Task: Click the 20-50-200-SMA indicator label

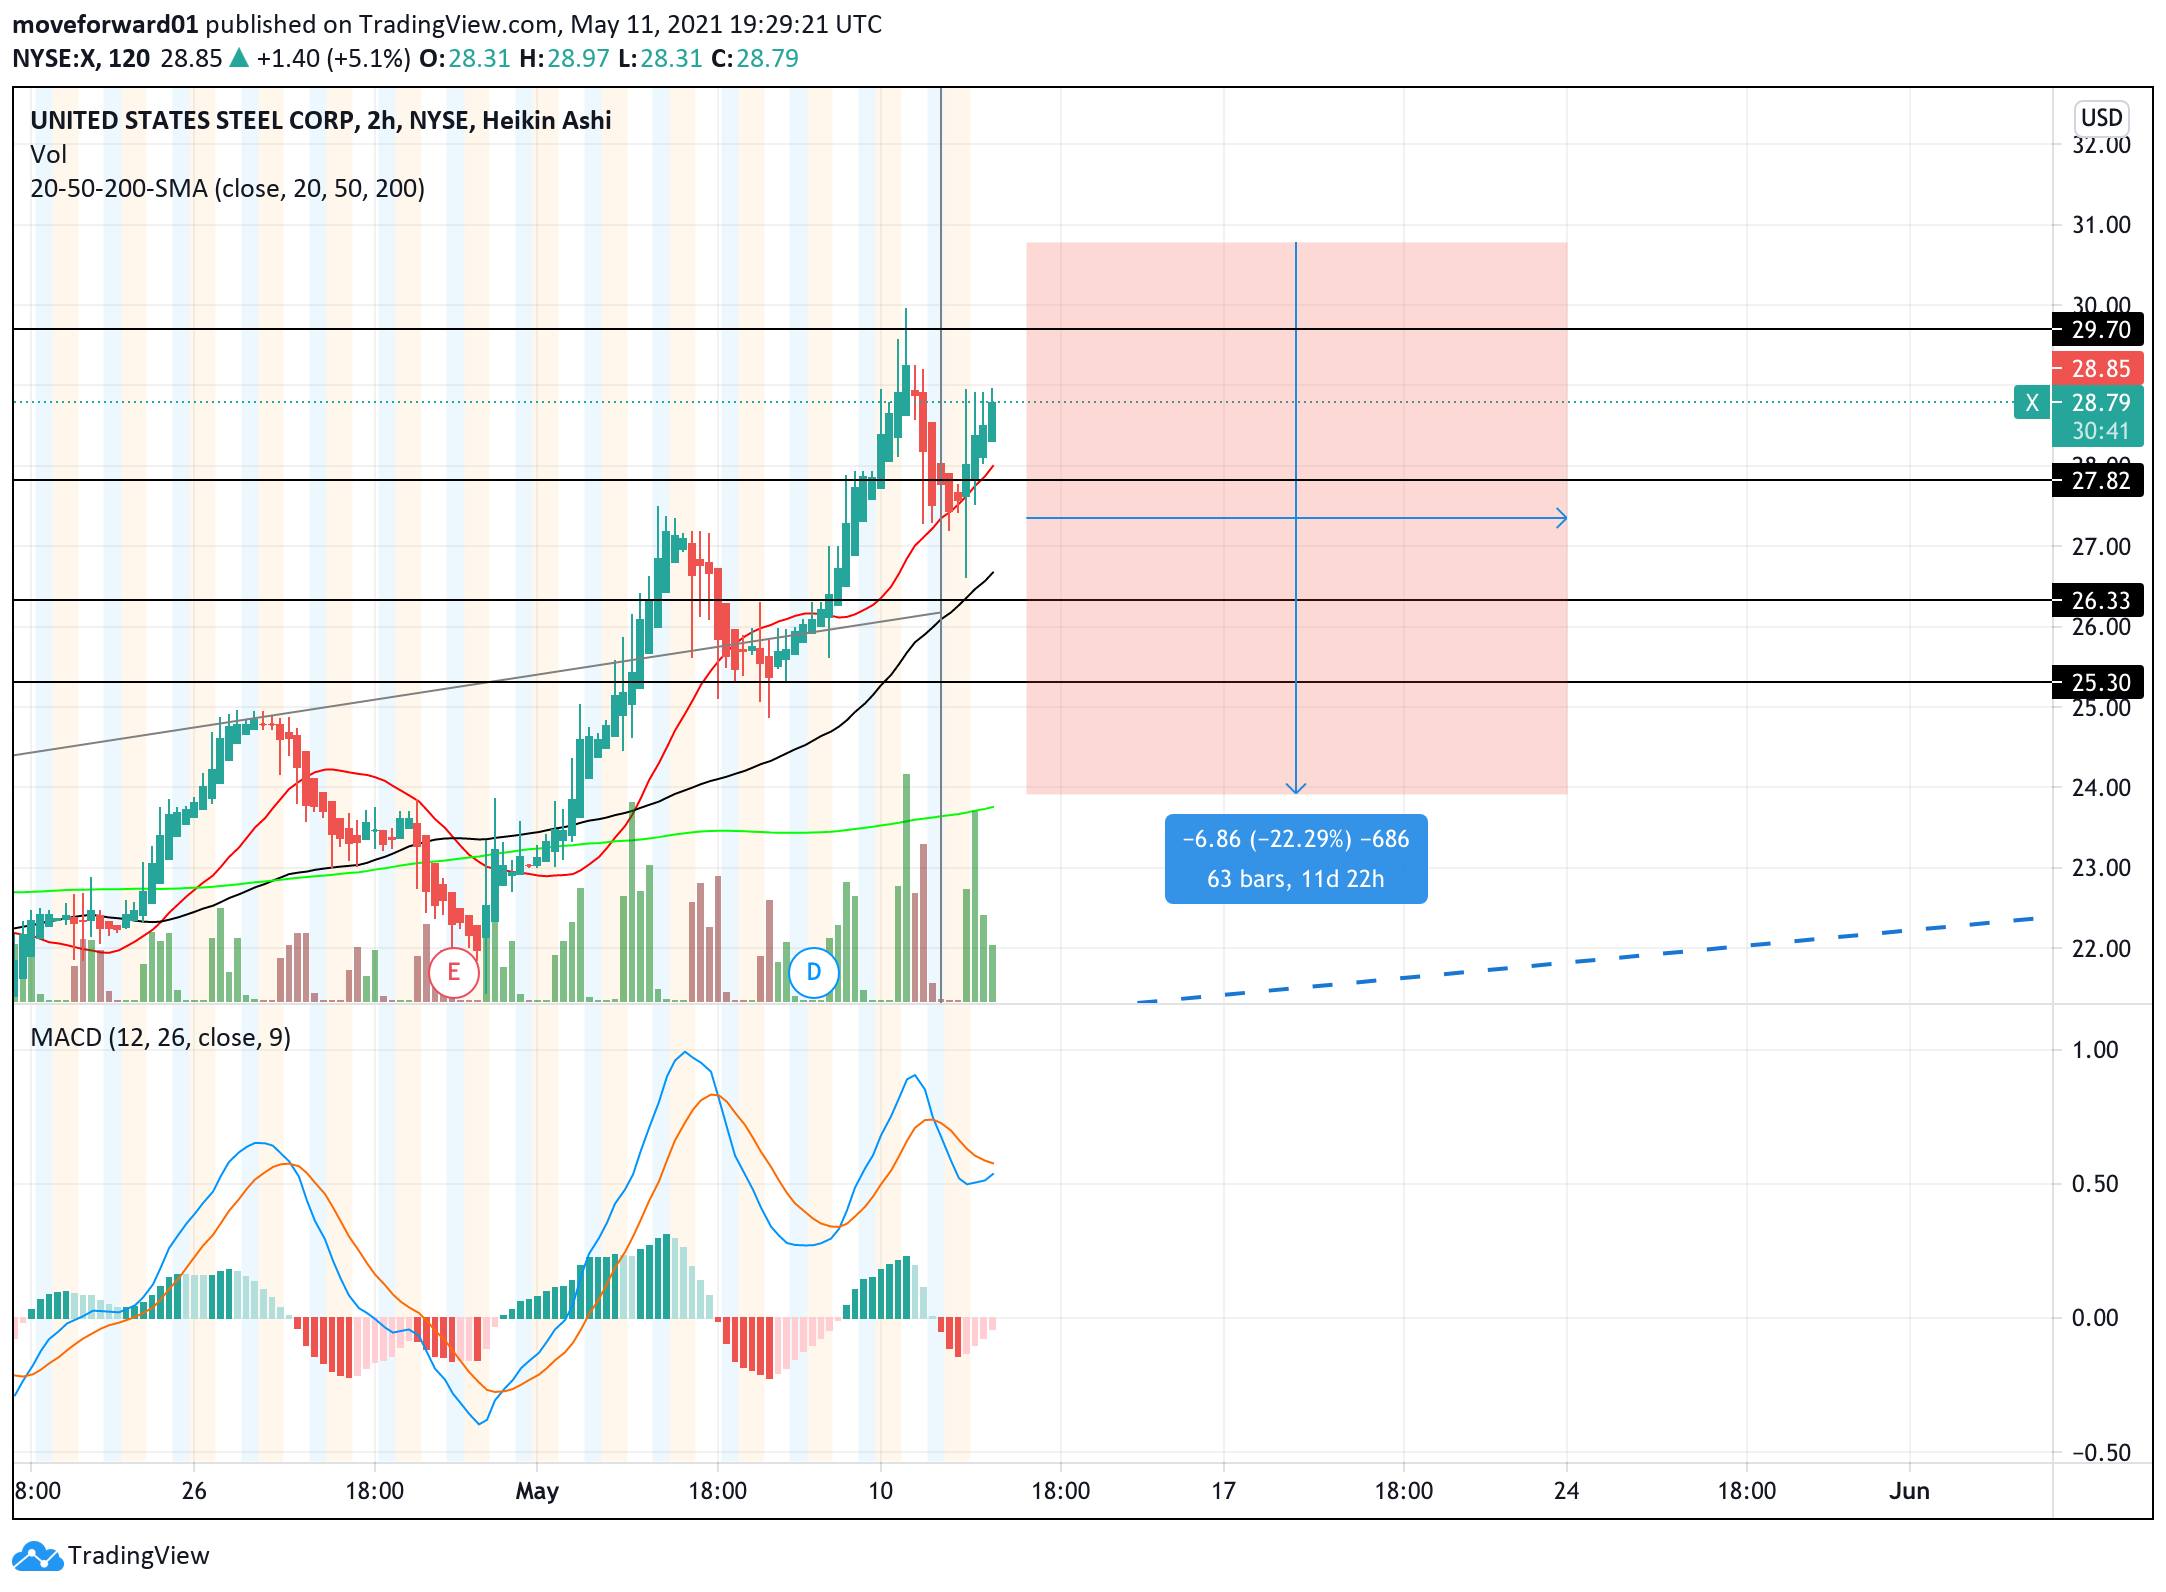Action: (228, 189)
